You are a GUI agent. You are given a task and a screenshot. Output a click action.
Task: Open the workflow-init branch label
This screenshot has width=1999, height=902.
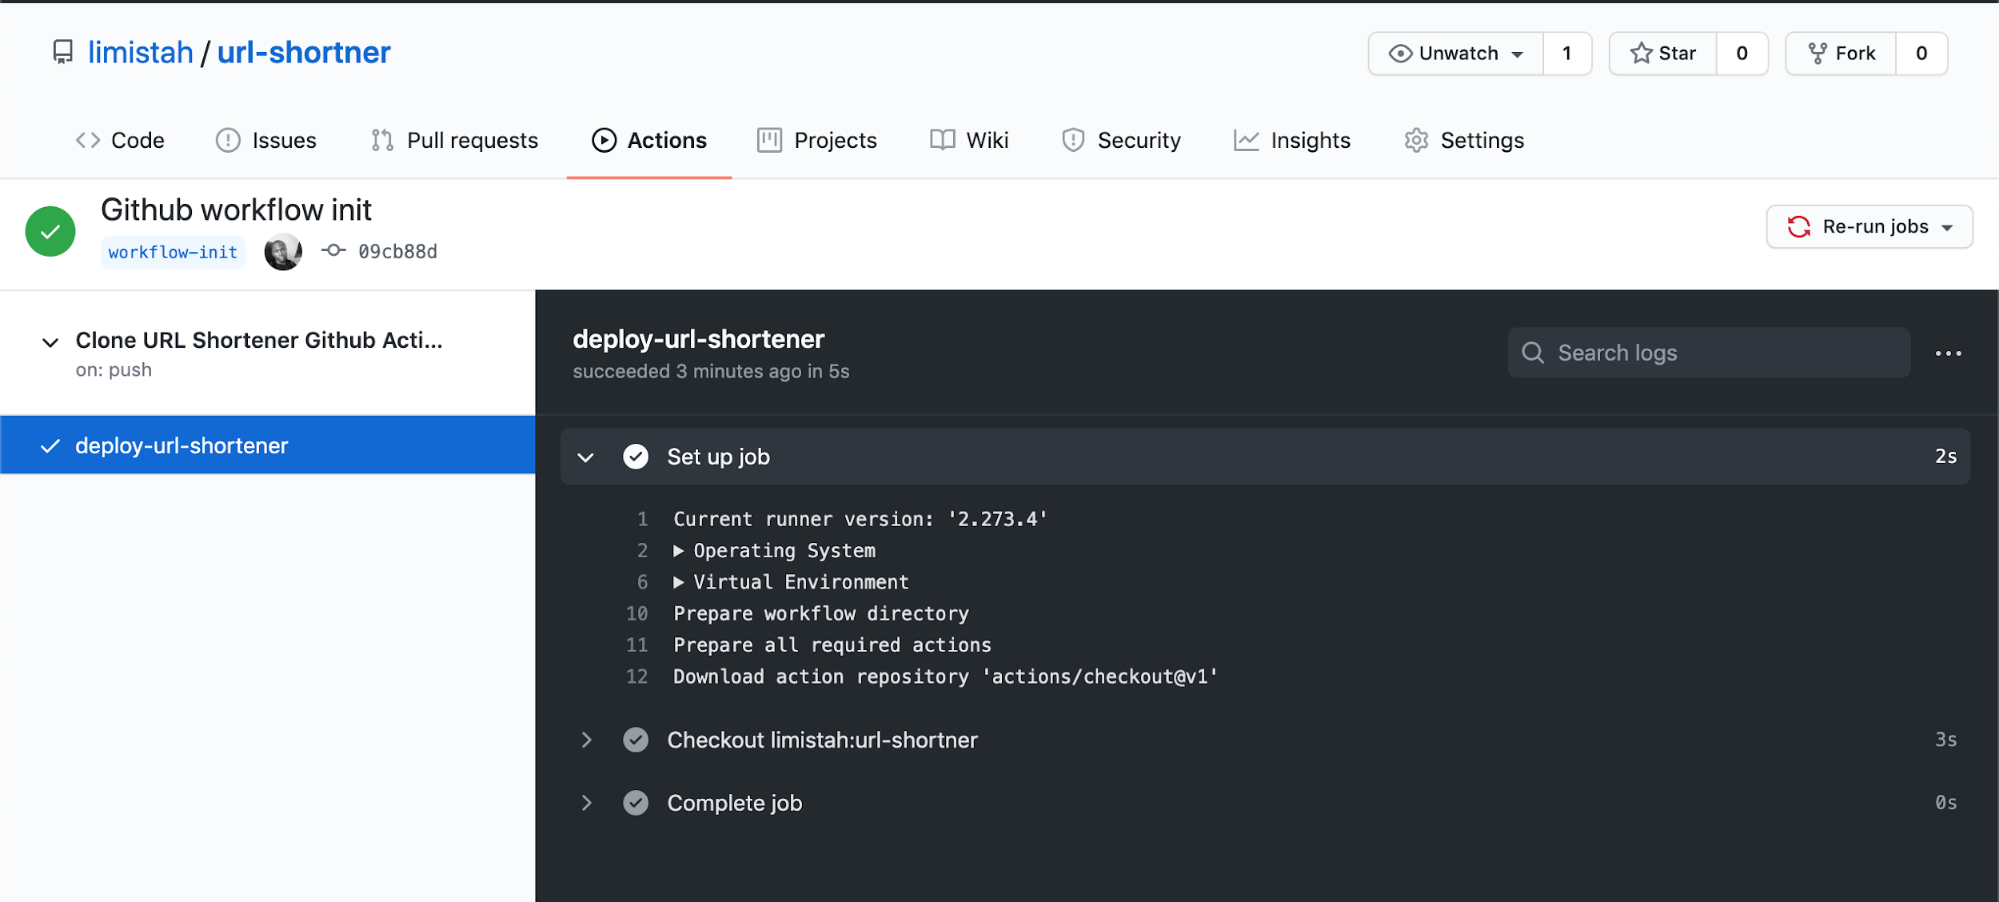[x=173, y=252]
